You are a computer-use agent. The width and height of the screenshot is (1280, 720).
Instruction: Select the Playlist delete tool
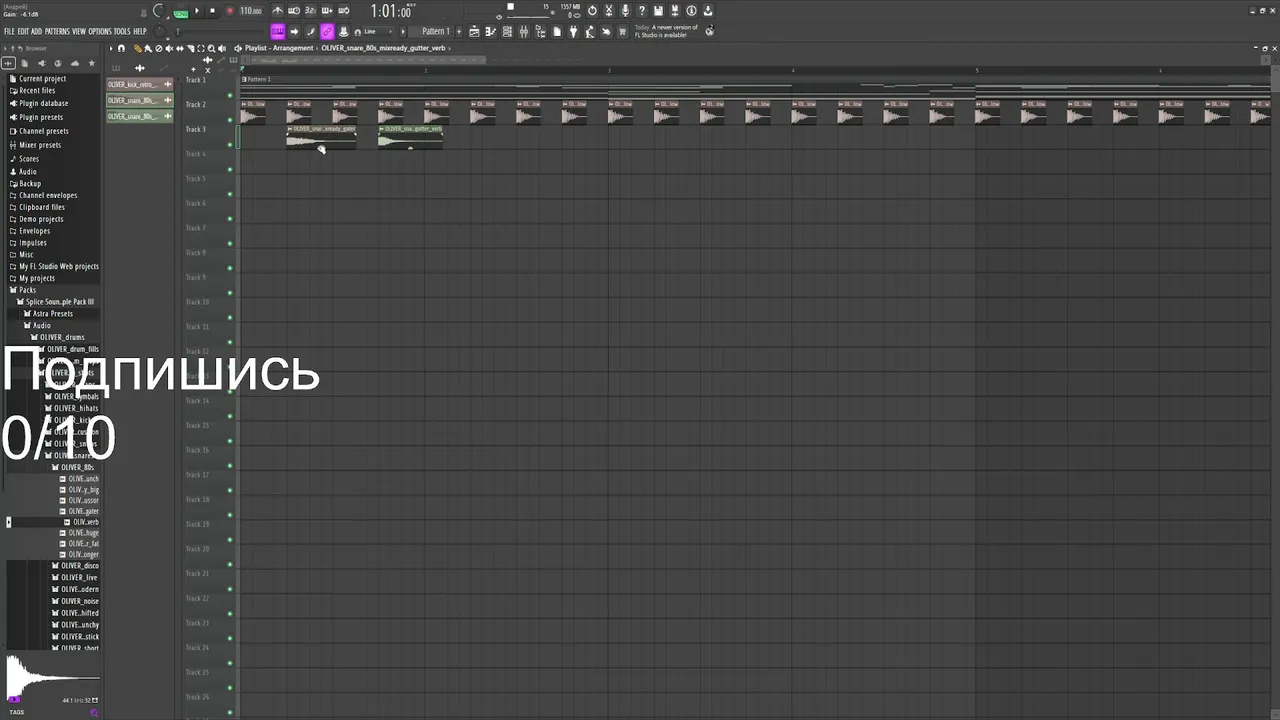tap(159, 48)
